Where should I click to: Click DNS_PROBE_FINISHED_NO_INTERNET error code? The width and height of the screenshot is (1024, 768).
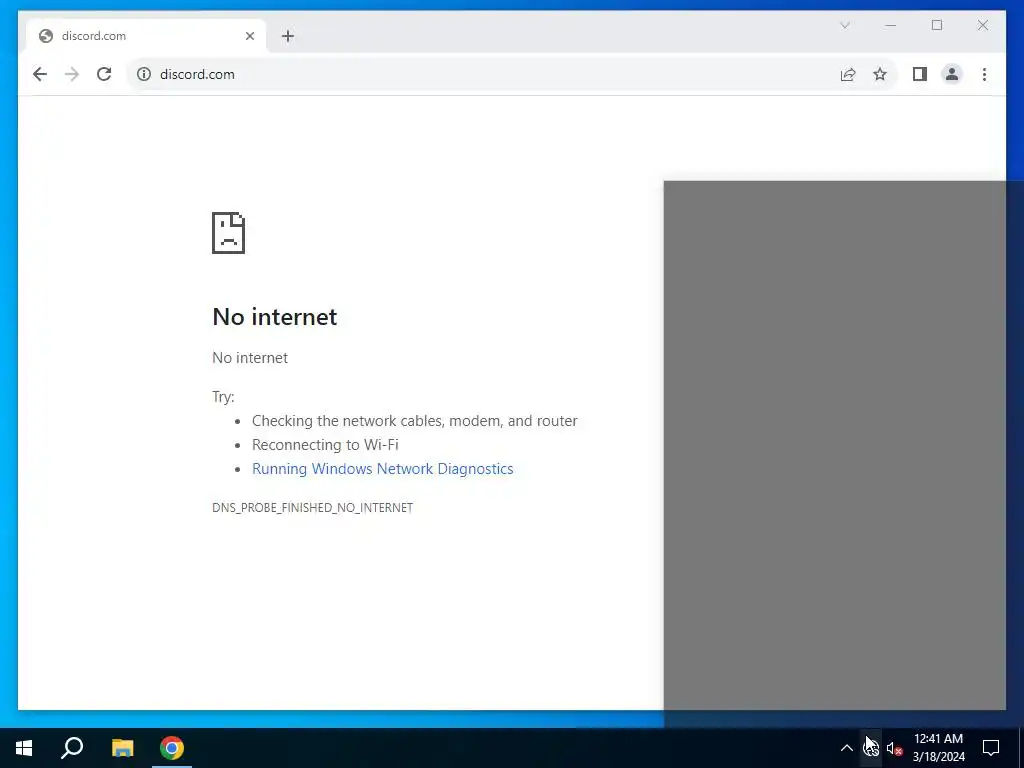[x=312, y=507]
